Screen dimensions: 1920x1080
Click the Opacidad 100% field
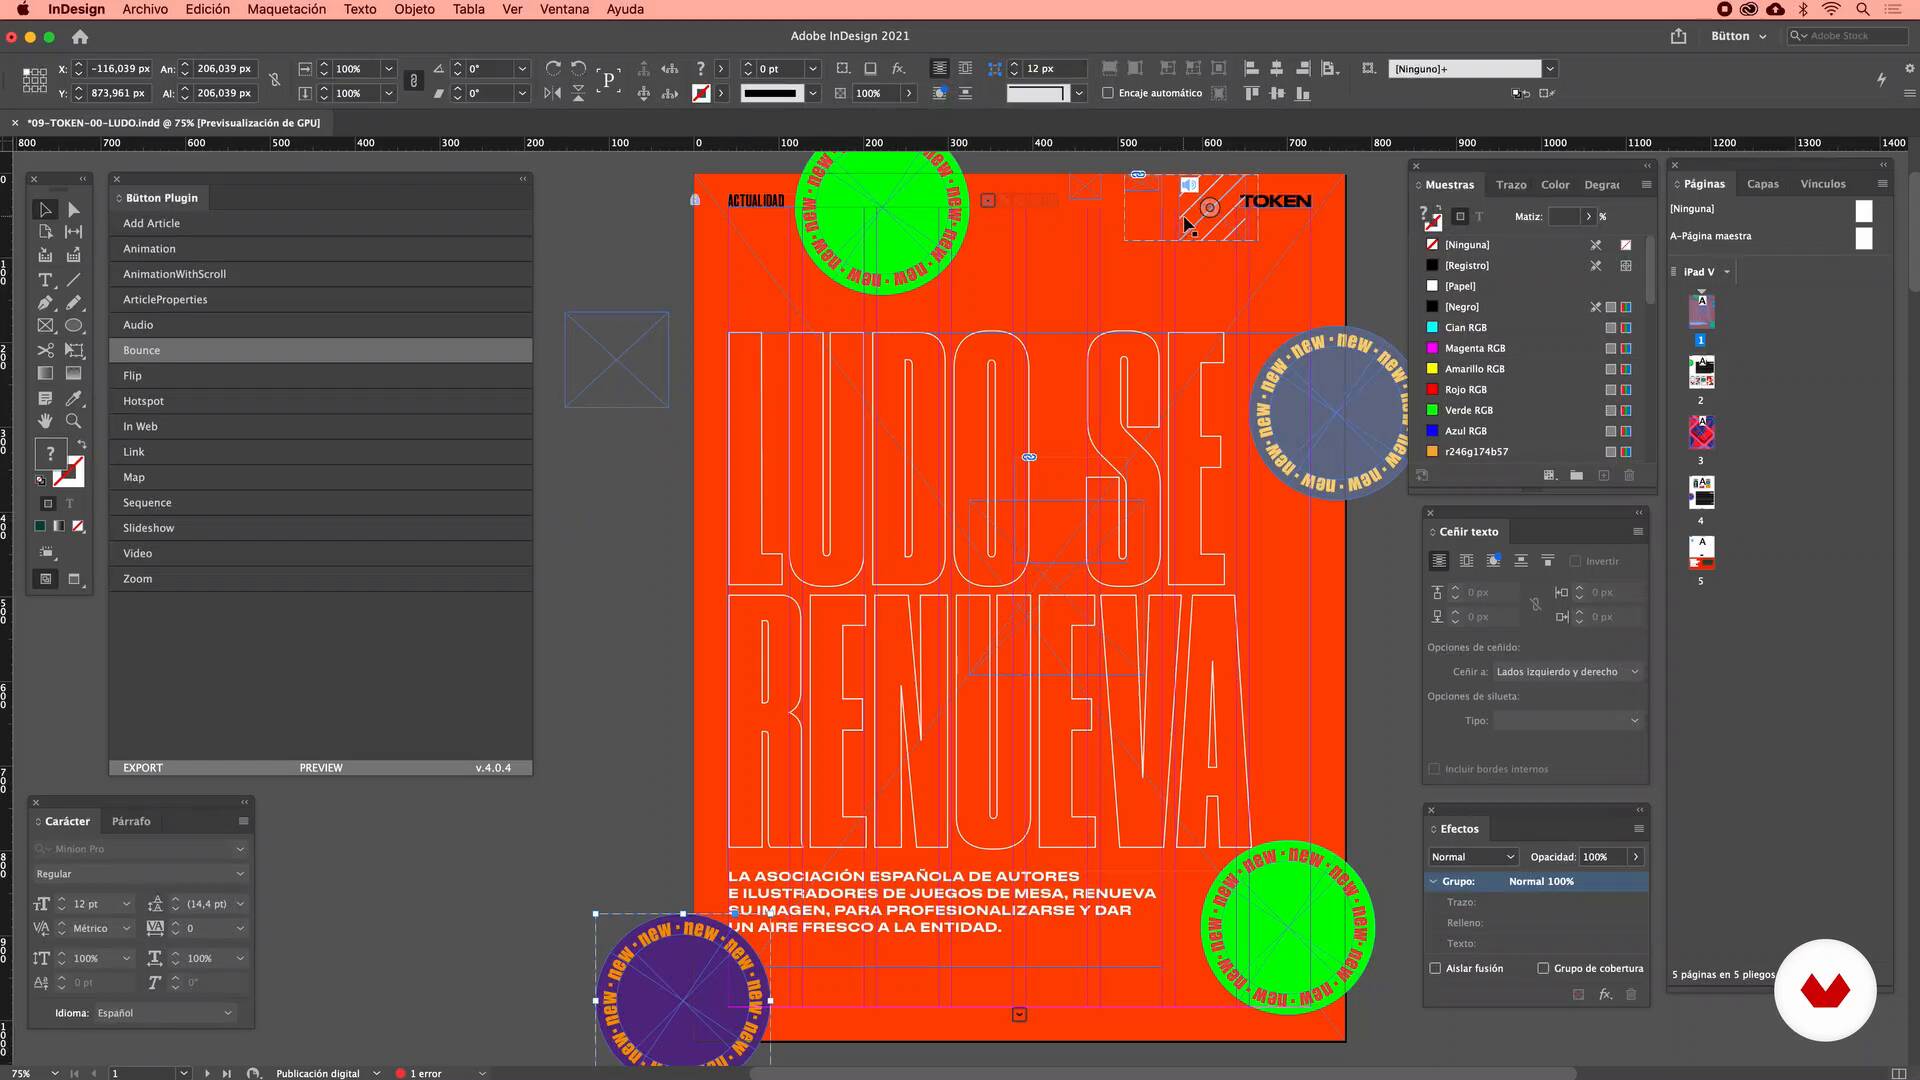[x=1603, y=857]
